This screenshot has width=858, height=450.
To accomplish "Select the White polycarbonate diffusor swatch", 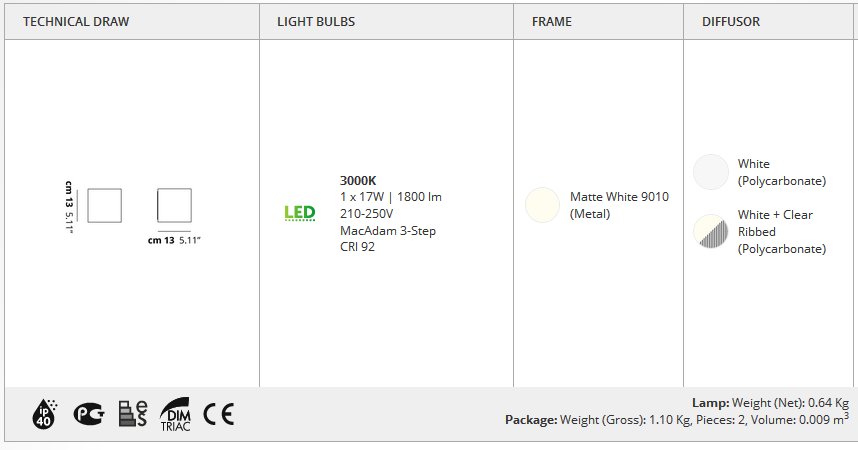I will tap(711, 172).
